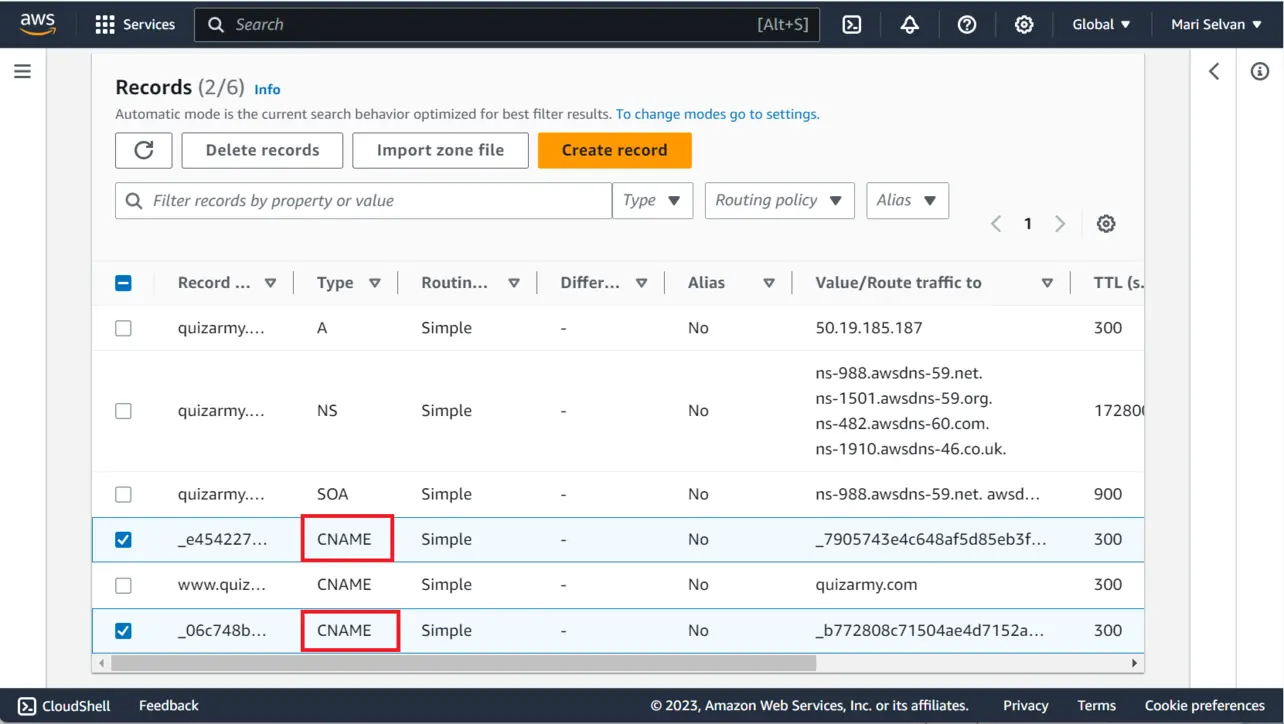Open the left navigation hamburger menu
The width and height of the screenshot is (1284, 724).
(22, 71)
